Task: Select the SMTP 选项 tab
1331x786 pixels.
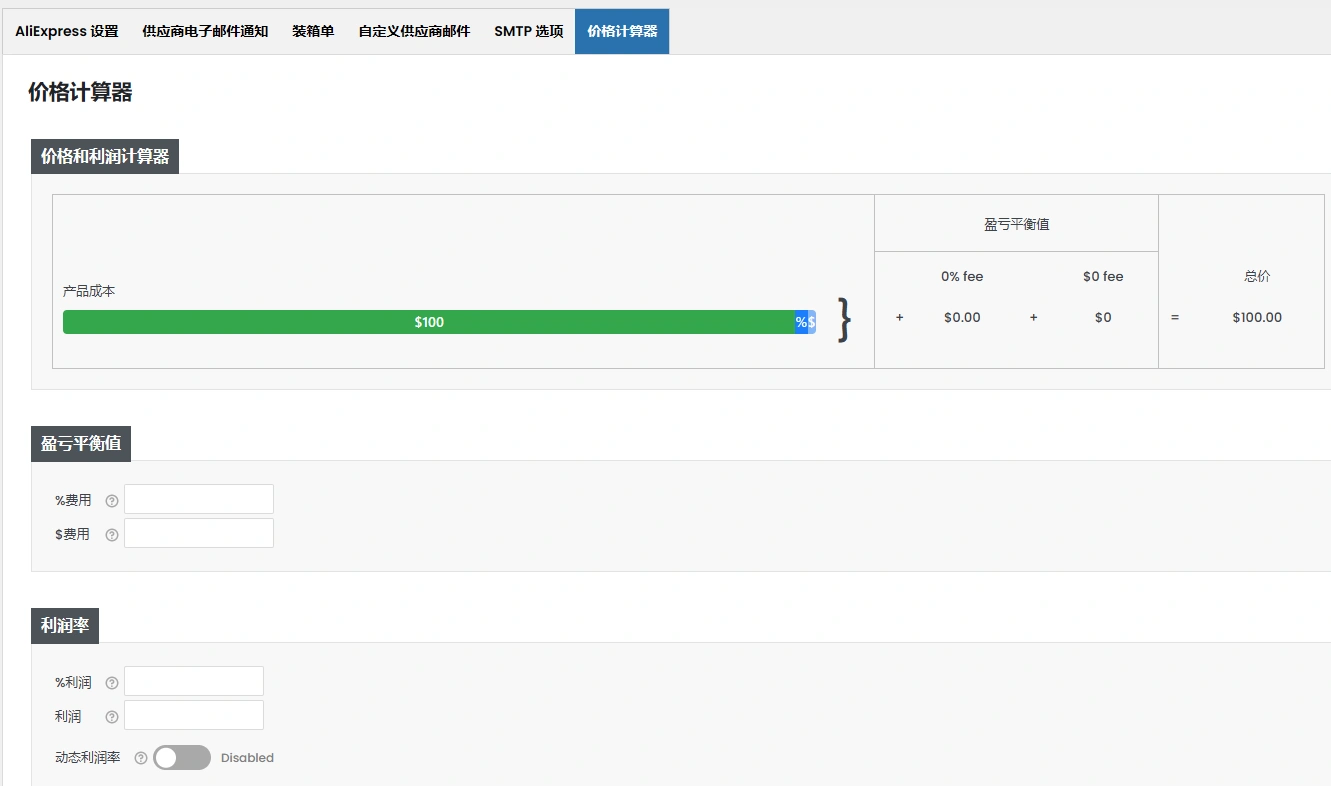Action: (x=528, y=31)
